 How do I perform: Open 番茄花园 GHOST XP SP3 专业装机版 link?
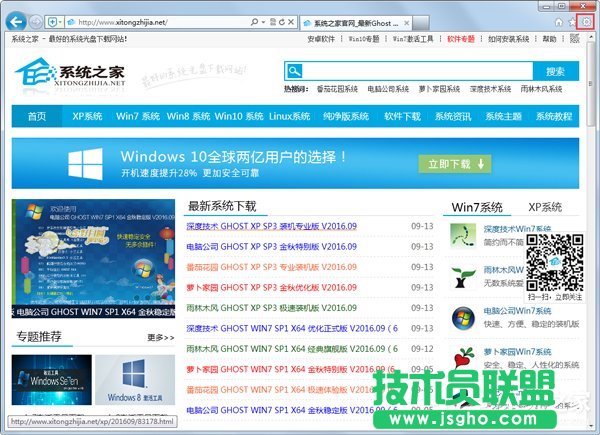point(272,267)
